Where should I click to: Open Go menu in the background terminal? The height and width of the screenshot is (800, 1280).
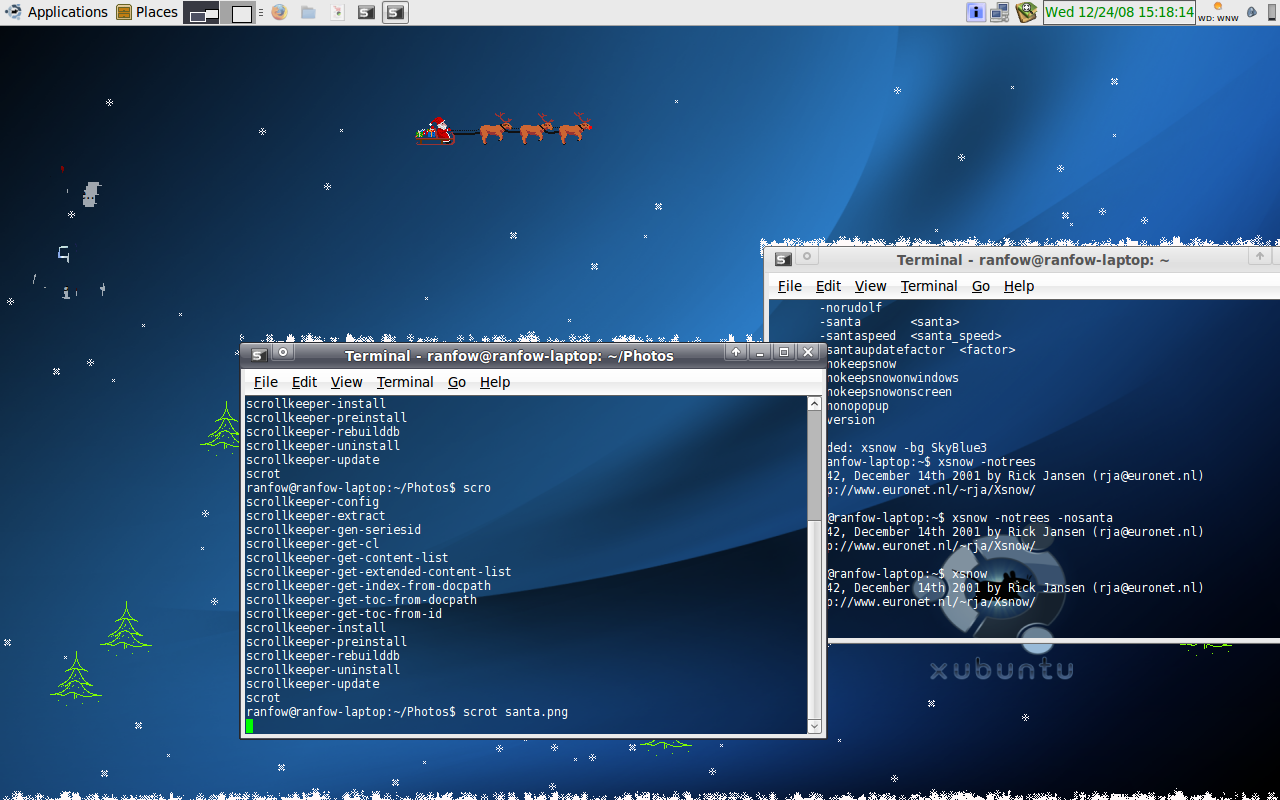981,286
